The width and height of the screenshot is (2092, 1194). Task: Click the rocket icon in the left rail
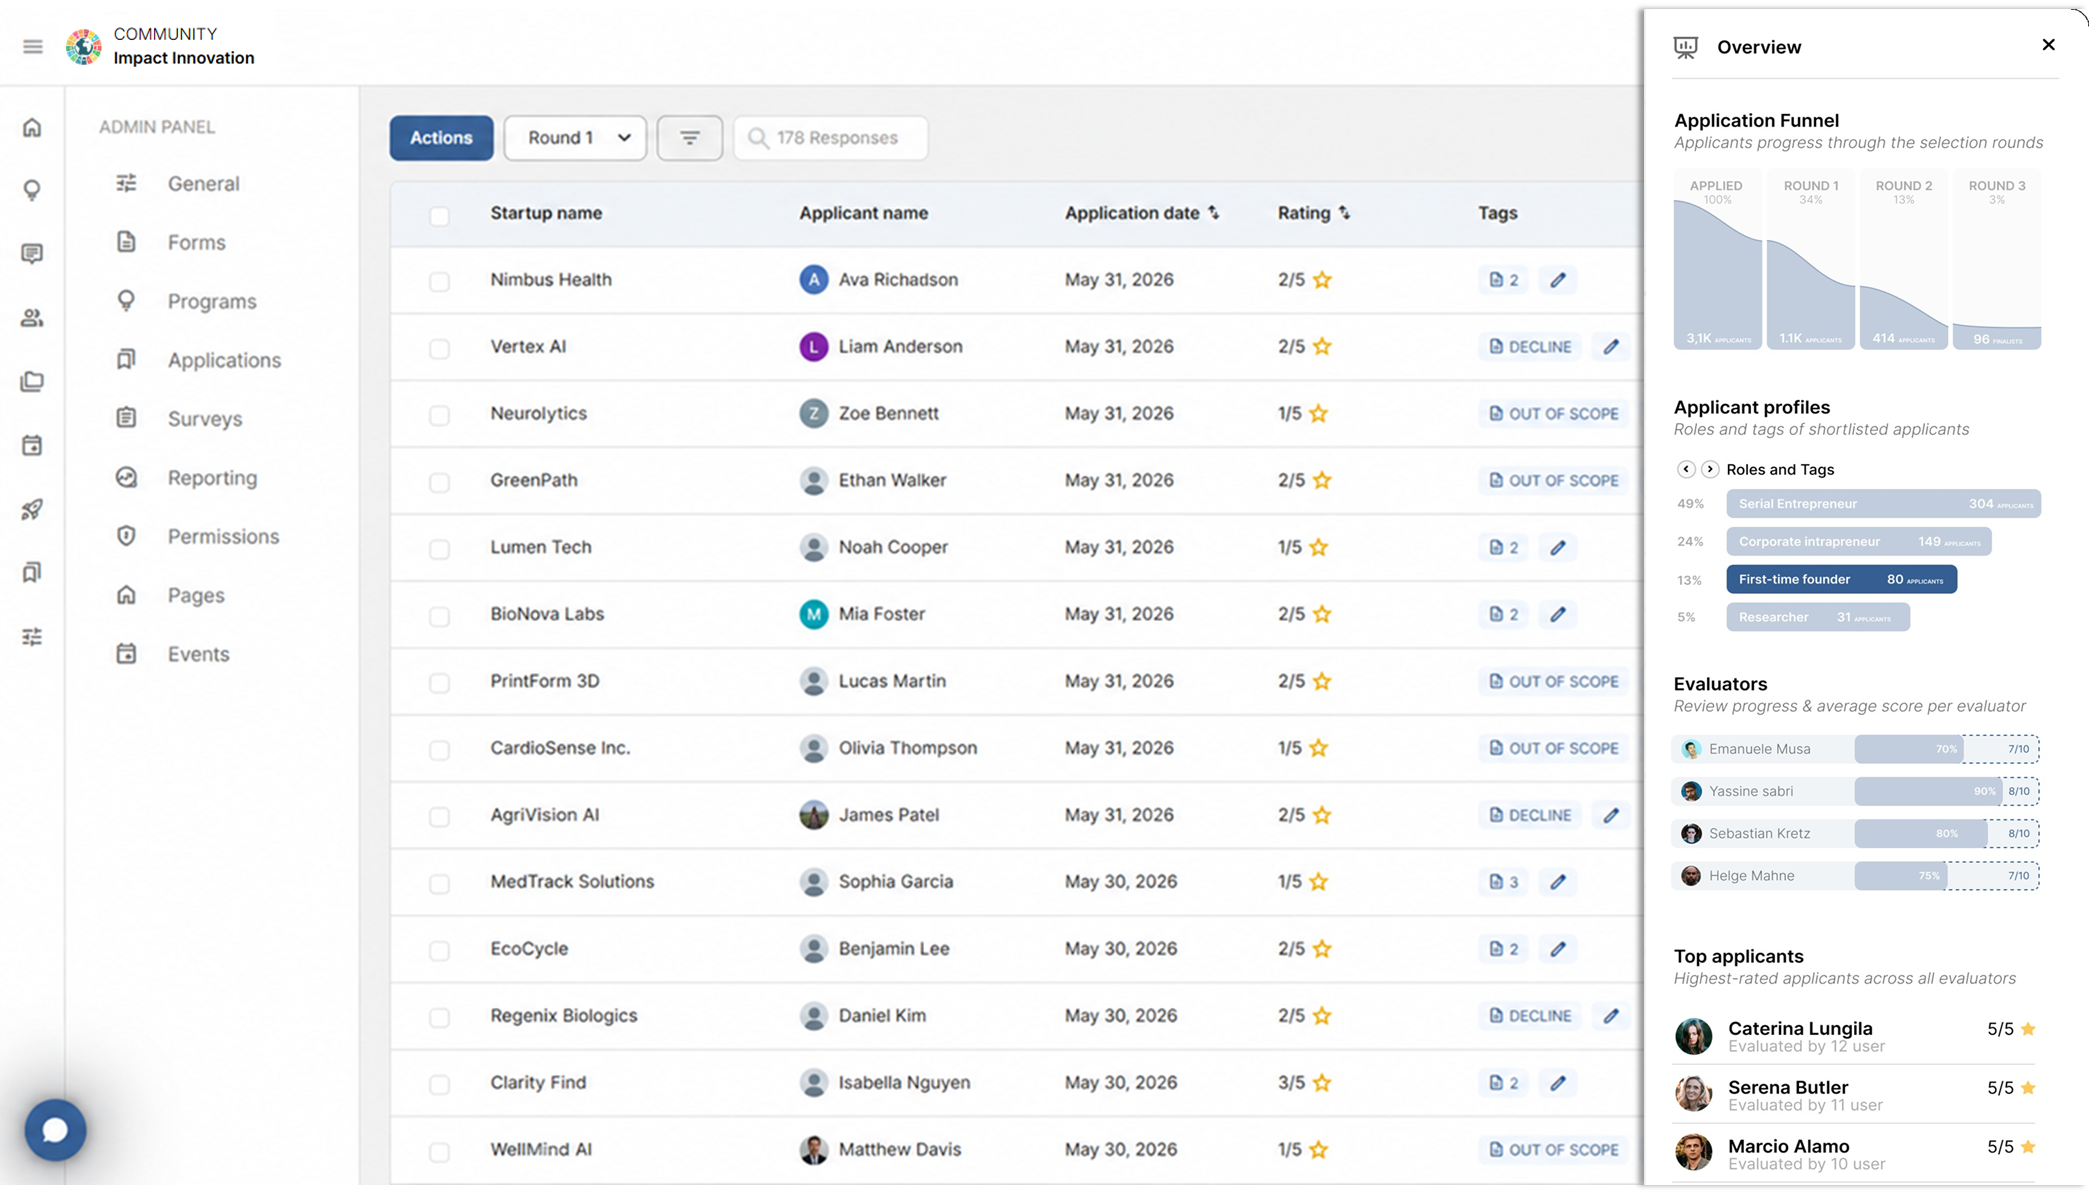click(x=32, y=509)
